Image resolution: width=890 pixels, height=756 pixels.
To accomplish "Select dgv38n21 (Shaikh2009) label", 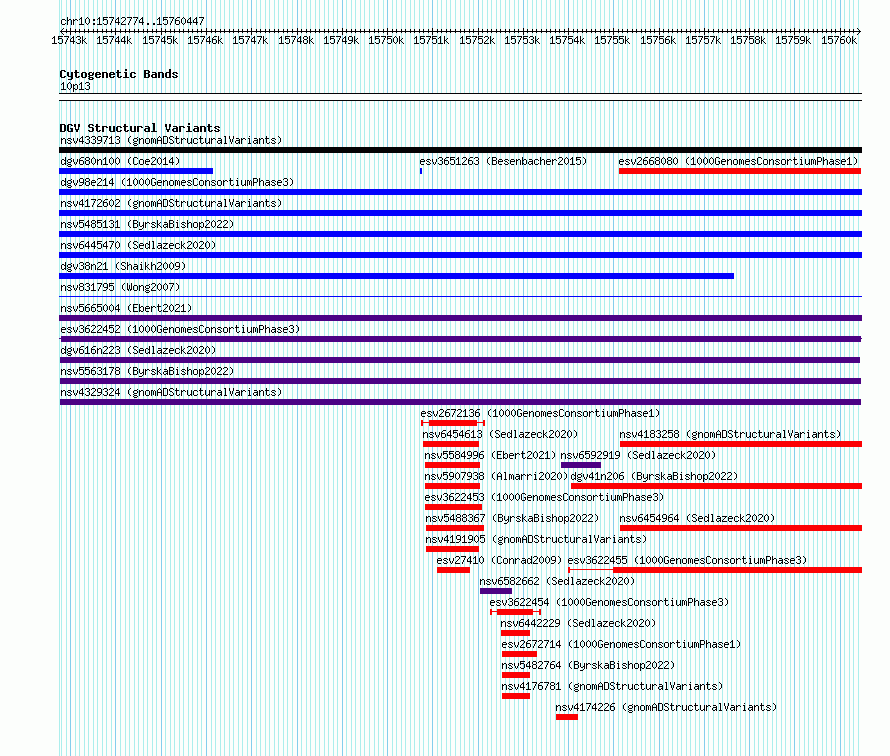I will (x=123, y=266).
